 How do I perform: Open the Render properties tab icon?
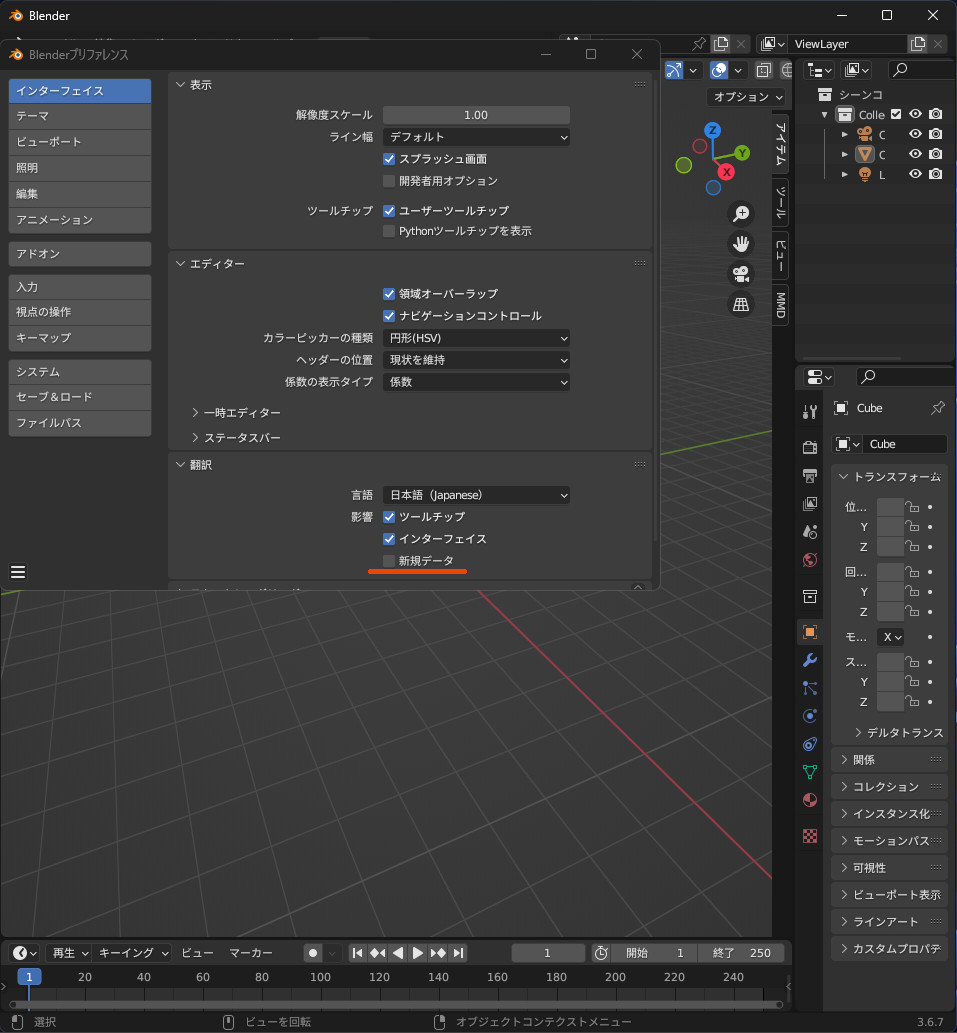point(810,446)
